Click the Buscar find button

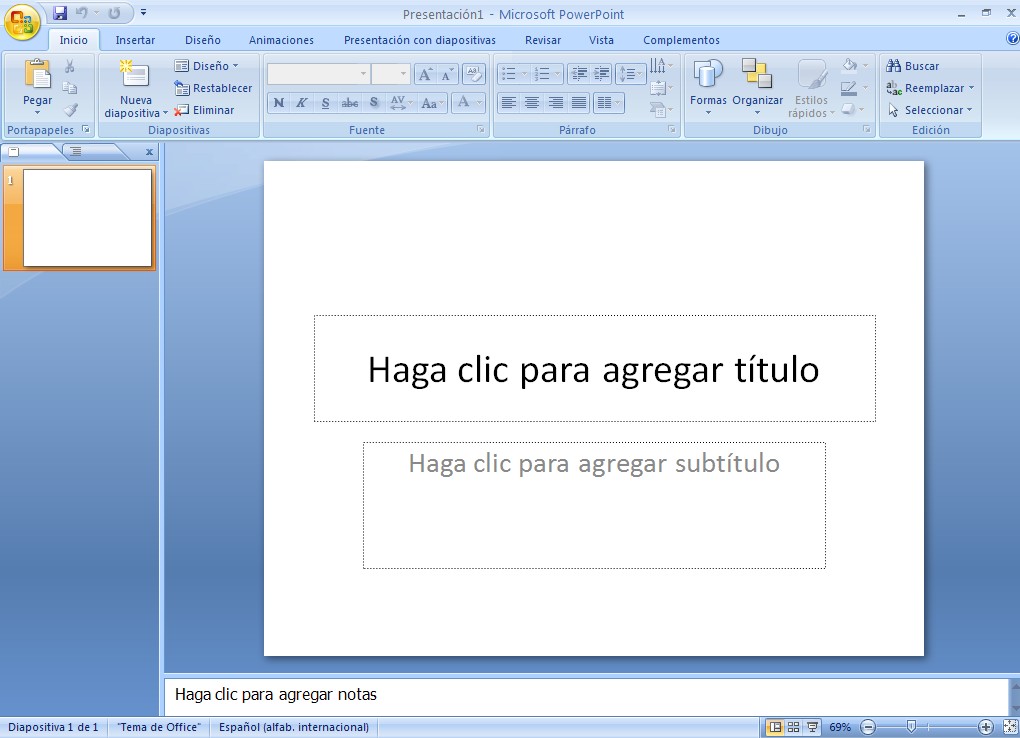pos(913,66)
